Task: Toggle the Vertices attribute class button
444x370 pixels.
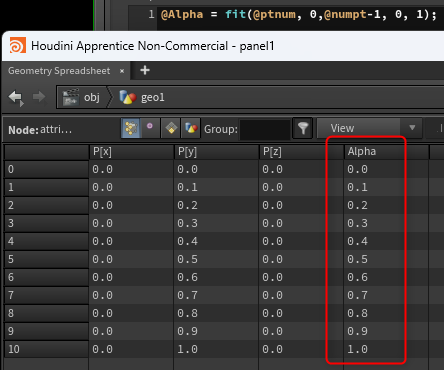Action: (x=150, y=128)
